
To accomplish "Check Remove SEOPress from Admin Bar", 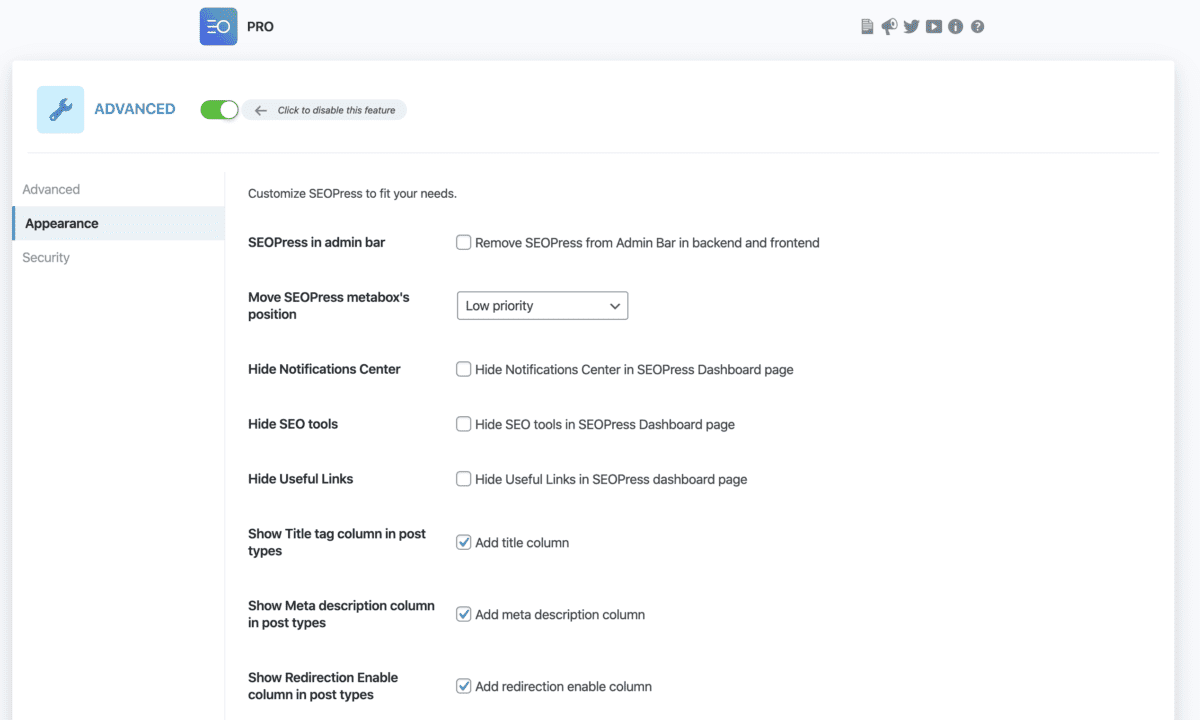I will [x=464, y=242].
